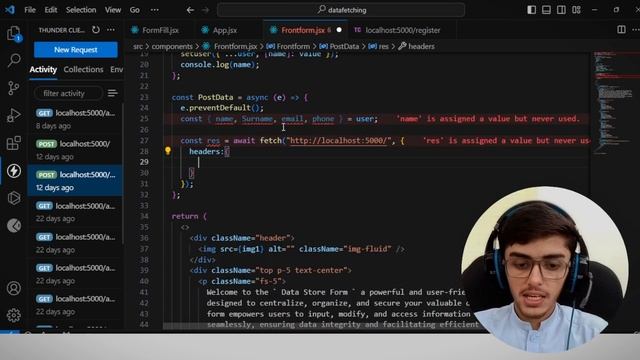
Task: Toggle bottom panel layout icon
Action: tap(546, 10)
